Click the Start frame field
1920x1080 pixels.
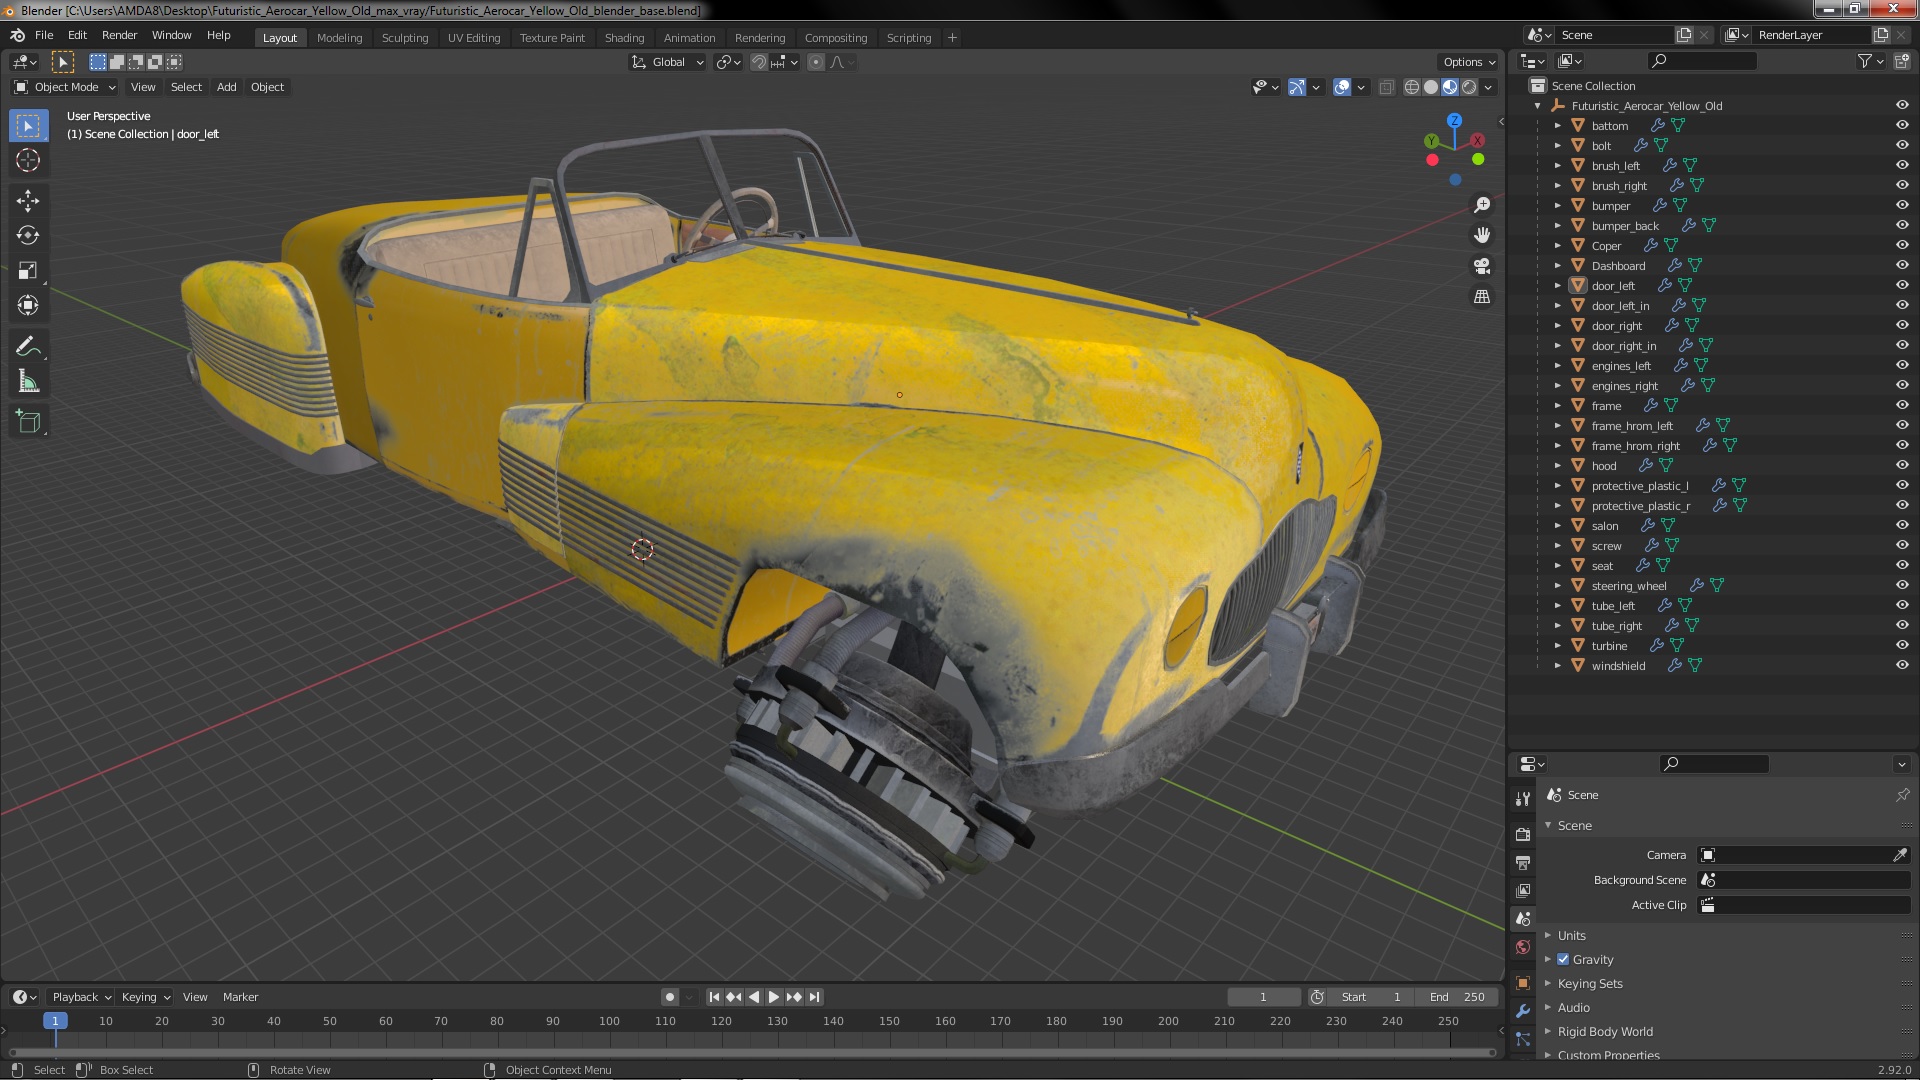tap(1373, 997)
